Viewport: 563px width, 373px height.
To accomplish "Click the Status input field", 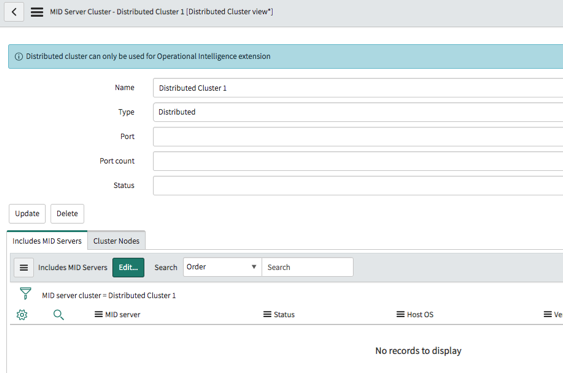I will point(358,186).
